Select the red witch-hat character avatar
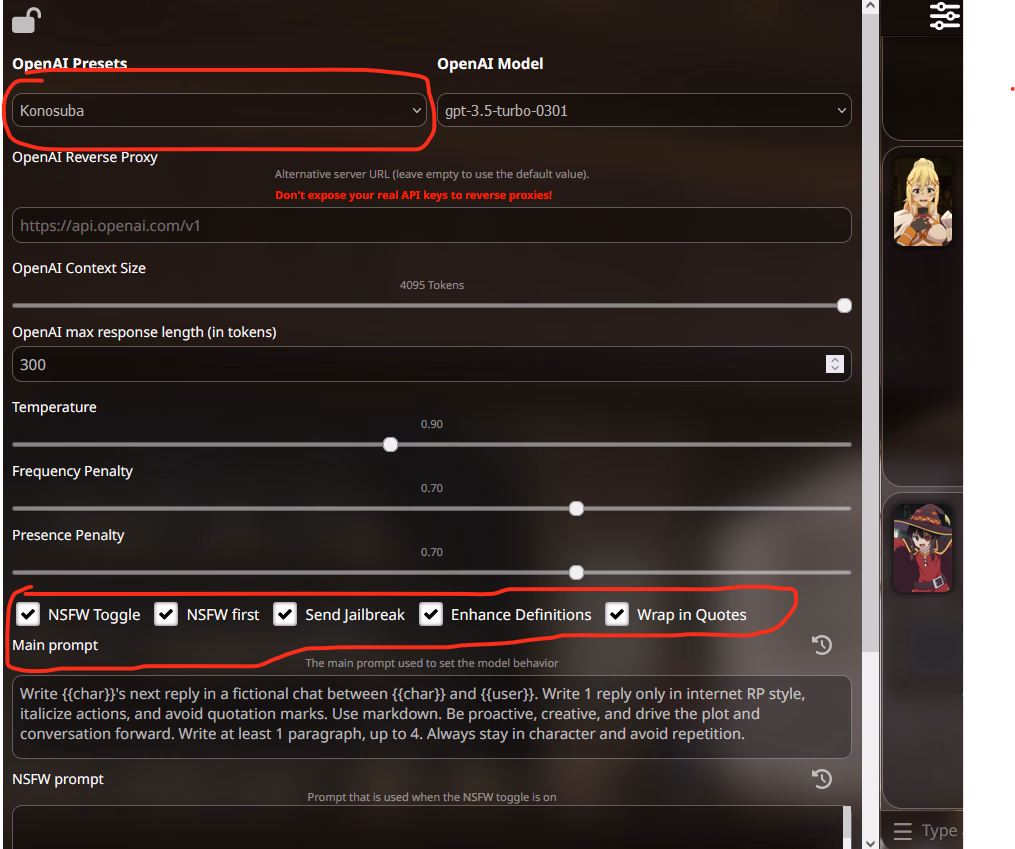Screen dimensions: 1015x849 [922, 548]
